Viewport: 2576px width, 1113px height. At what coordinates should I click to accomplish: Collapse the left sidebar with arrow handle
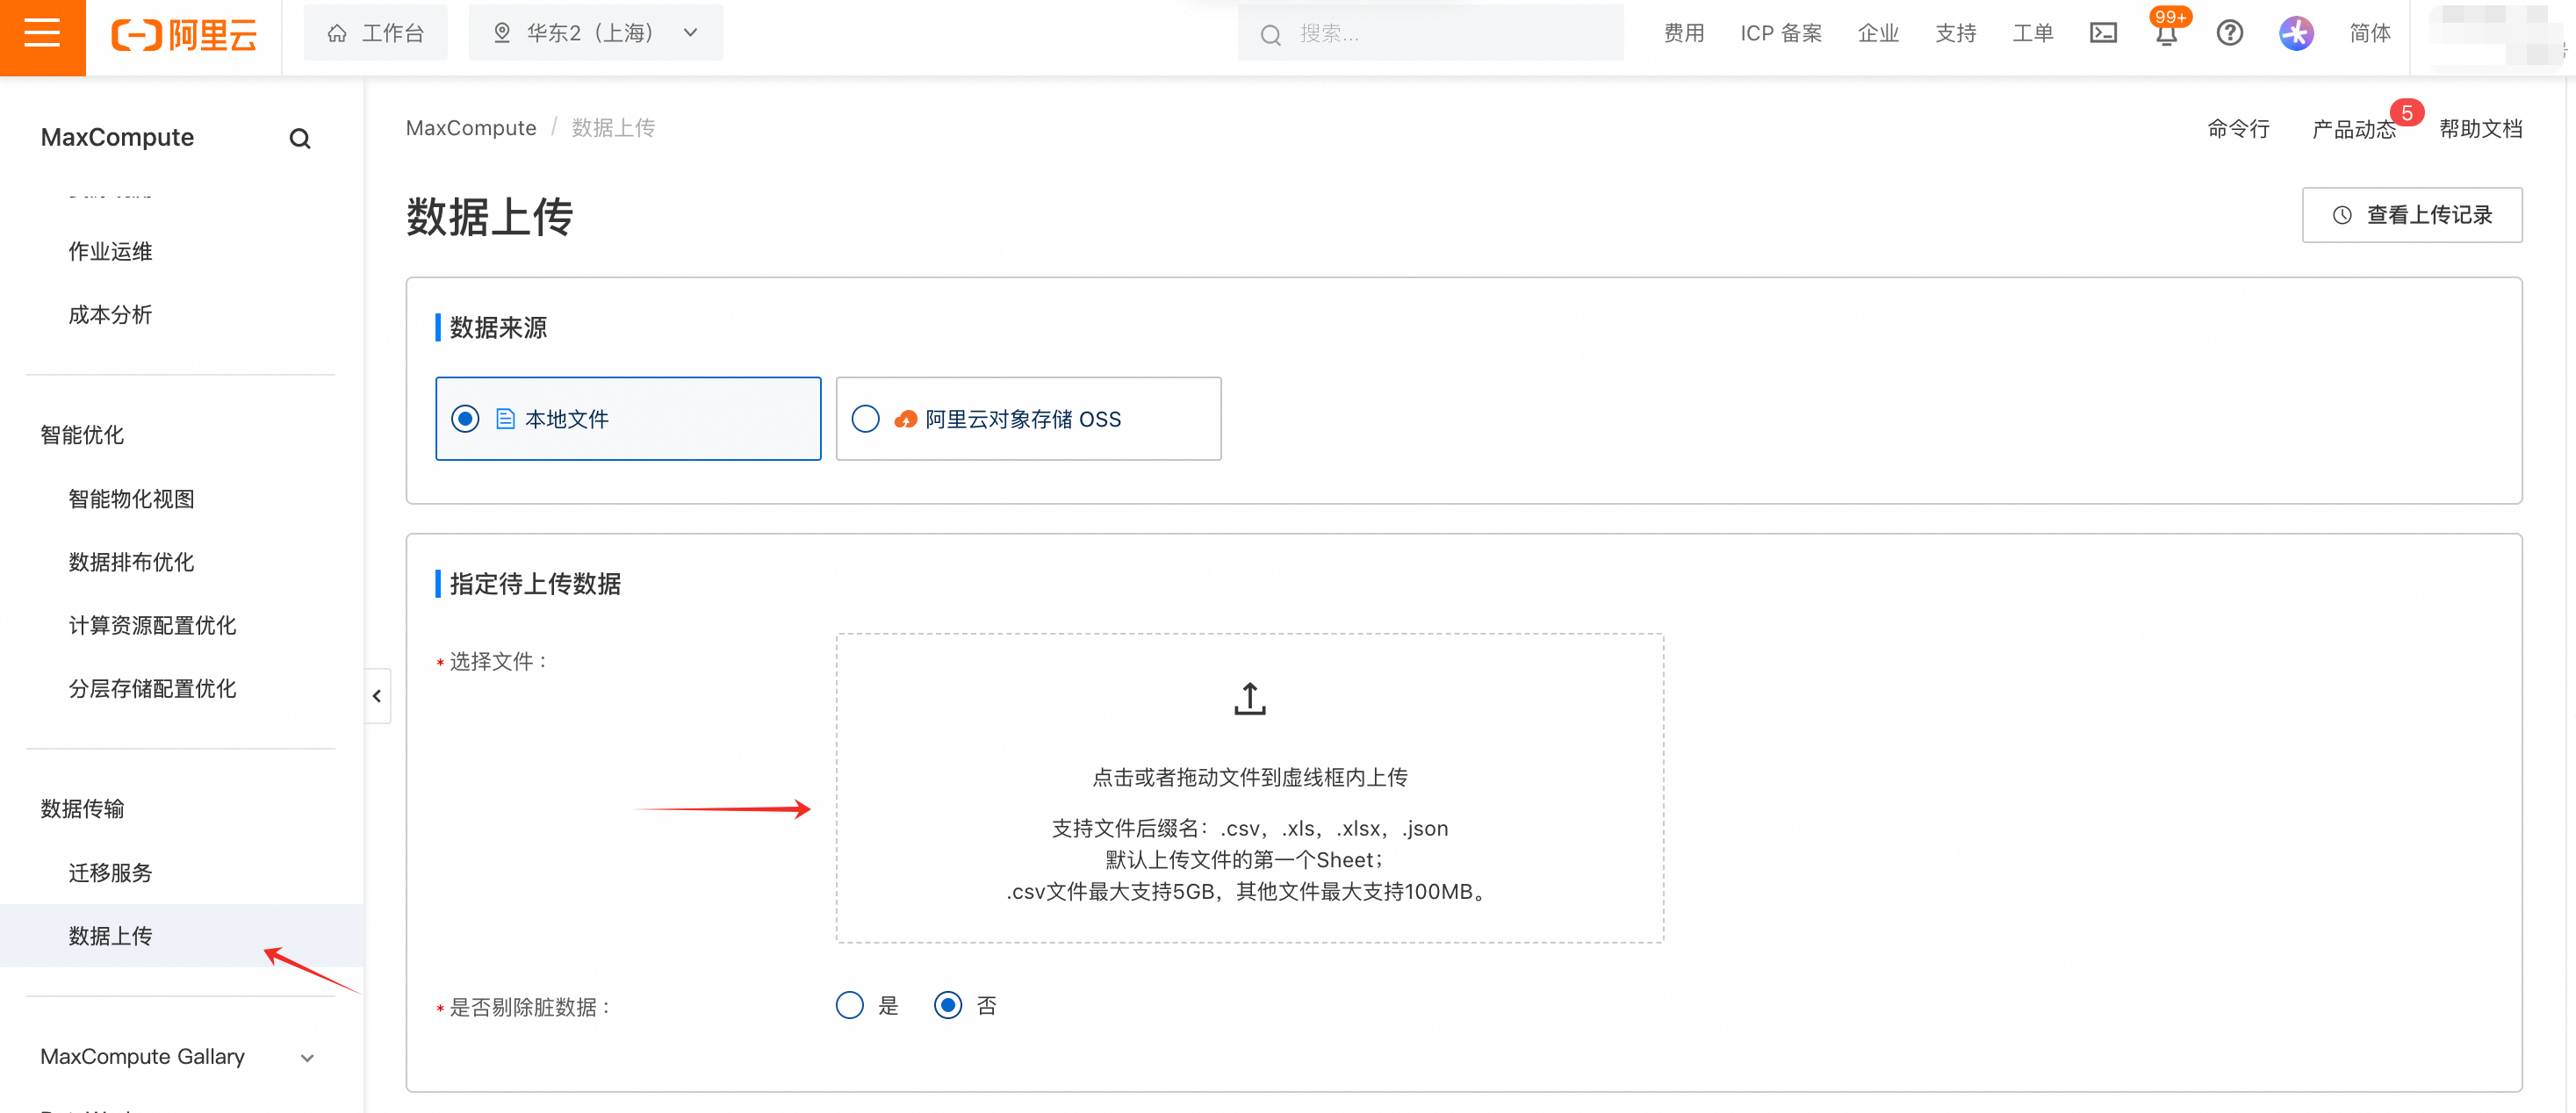pos(376,696)
